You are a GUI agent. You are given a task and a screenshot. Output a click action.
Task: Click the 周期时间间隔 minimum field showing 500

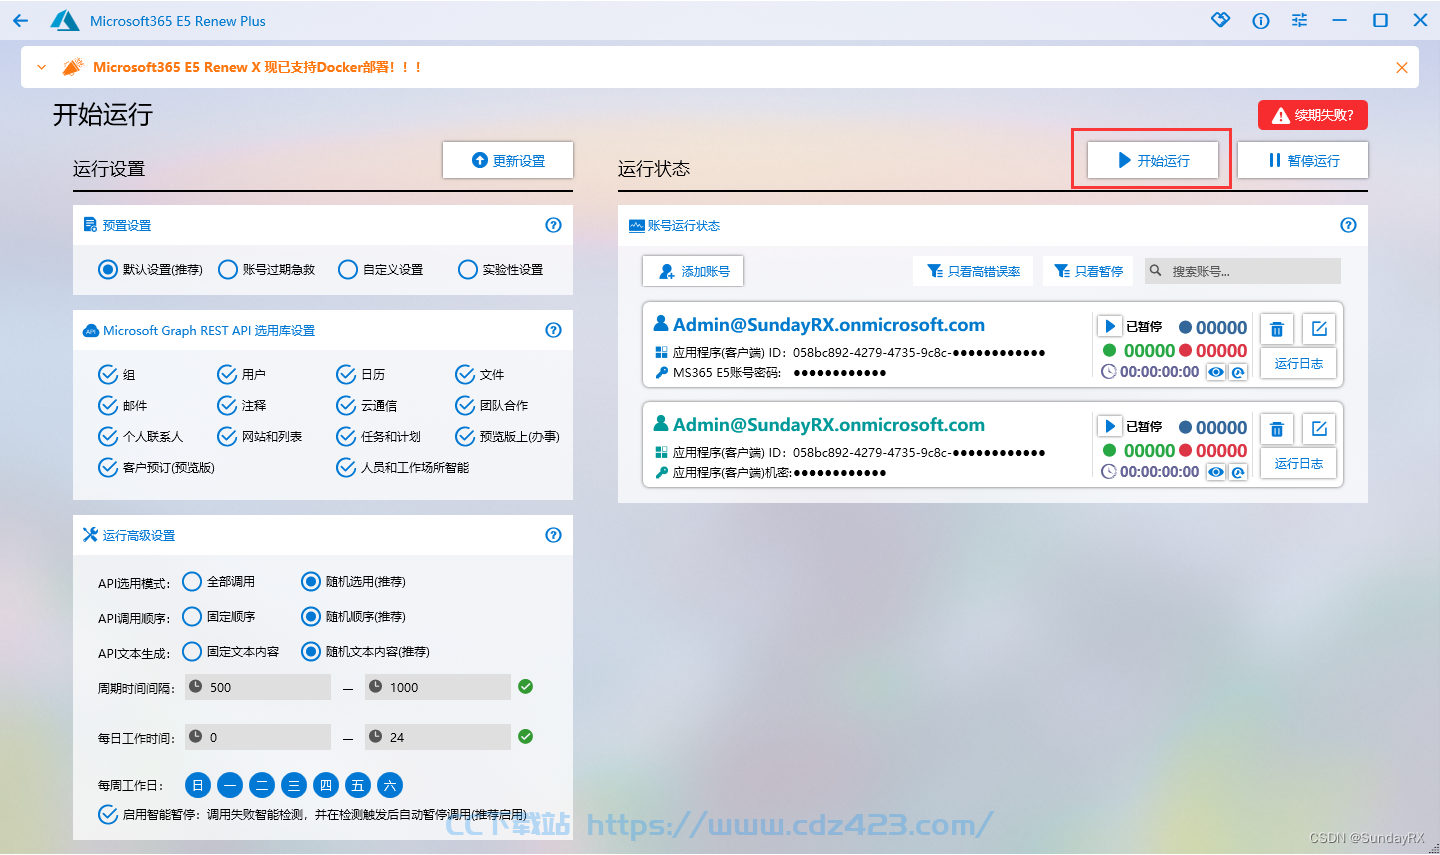coord(258,687)
